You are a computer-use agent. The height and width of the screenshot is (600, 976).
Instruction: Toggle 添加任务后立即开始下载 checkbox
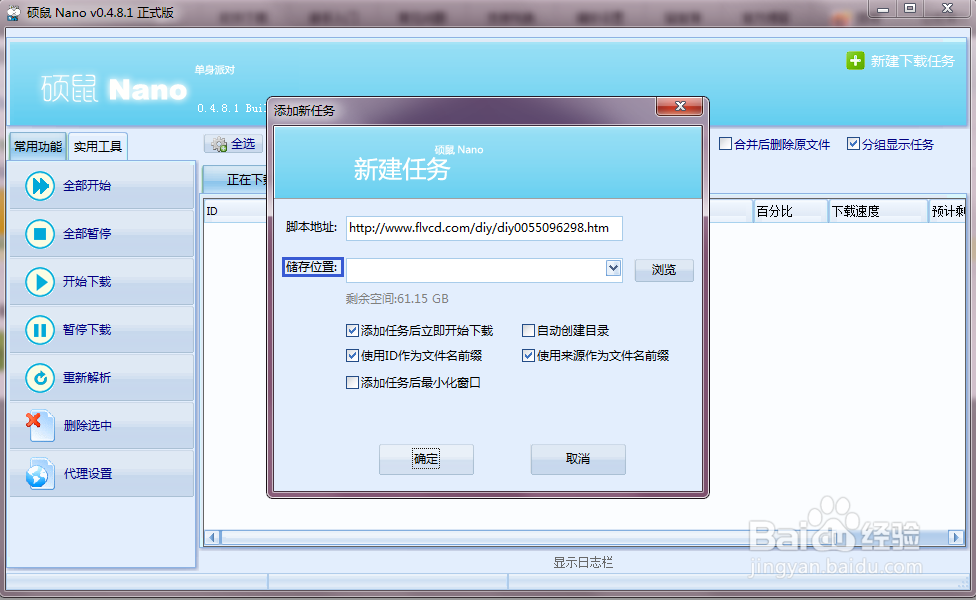point(352,330)
